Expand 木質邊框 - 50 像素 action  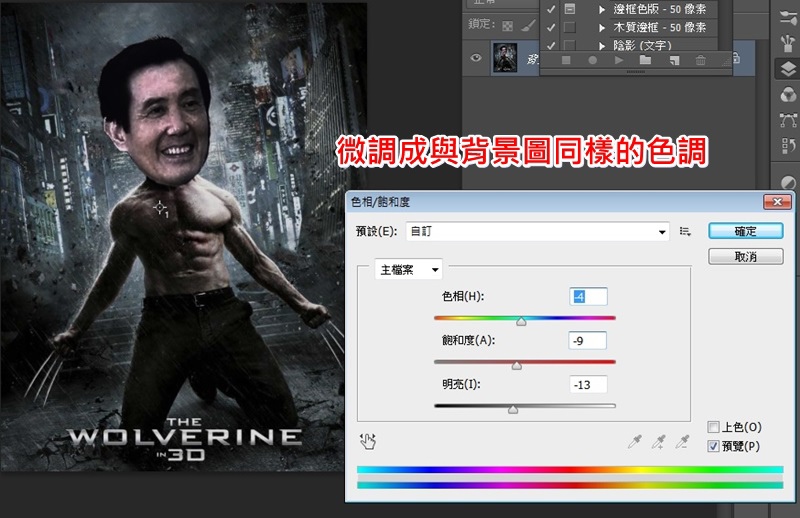pyautogui.click(x=602, y=28)
